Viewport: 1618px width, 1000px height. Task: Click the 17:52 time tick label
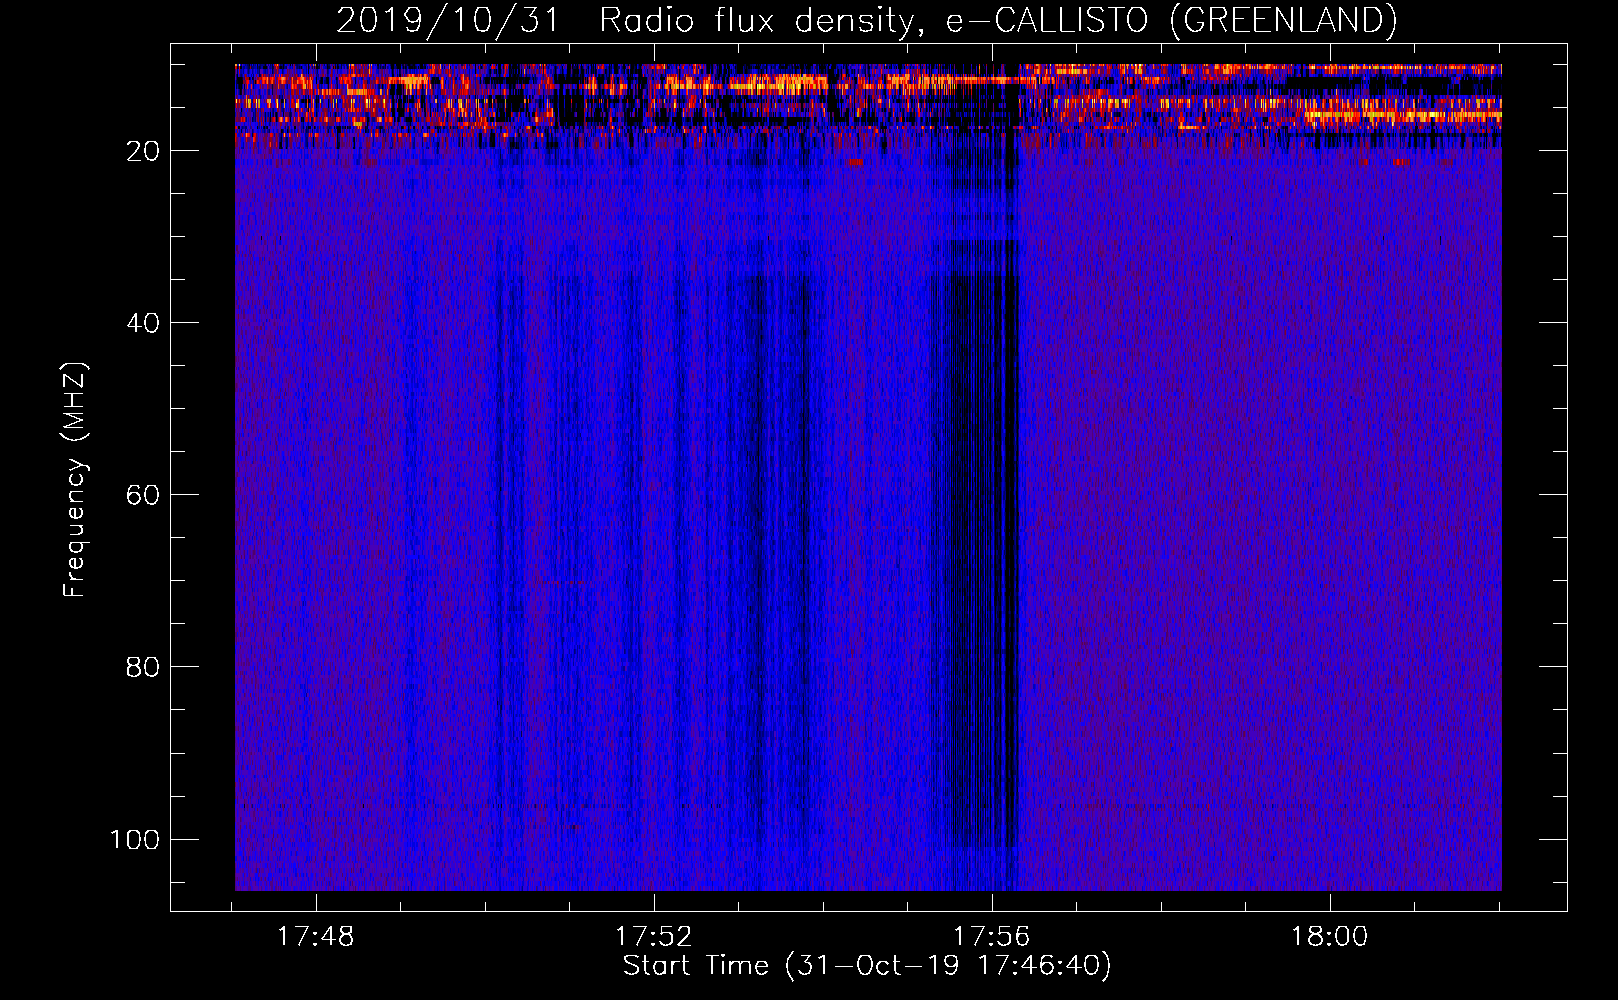(x=654, y=936)
